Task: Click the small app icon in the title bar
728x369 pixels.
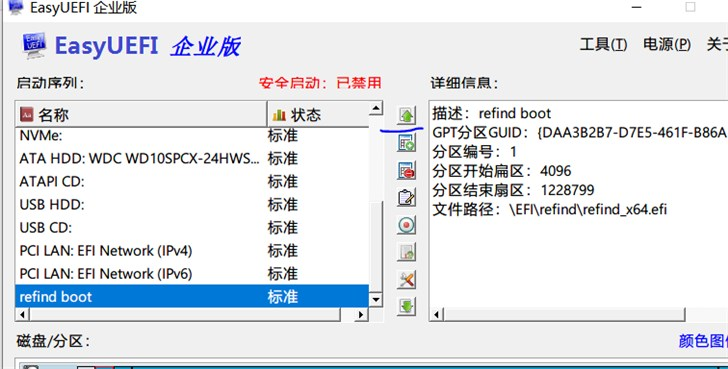Action: [x=16, y=7]
